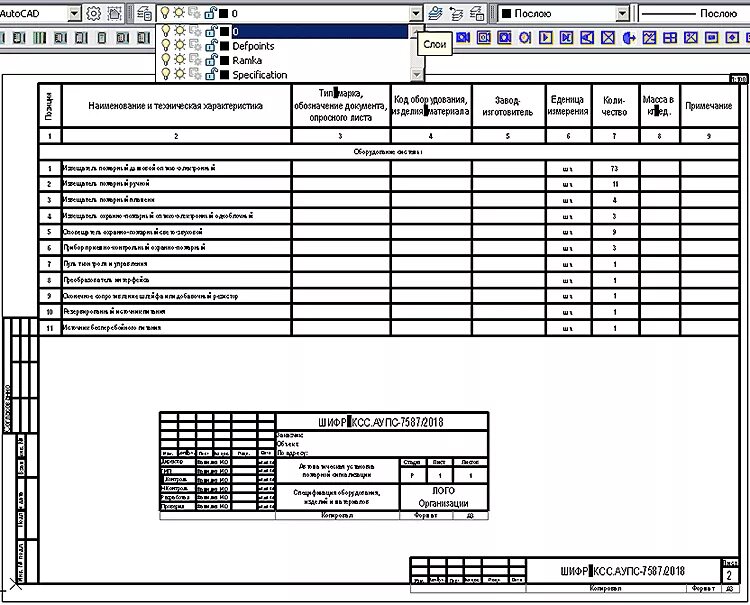The height and width of the screenshot is (605, 750).
Task: Turn off Defpoints layer lightbulb
Action: coord(165,45)
